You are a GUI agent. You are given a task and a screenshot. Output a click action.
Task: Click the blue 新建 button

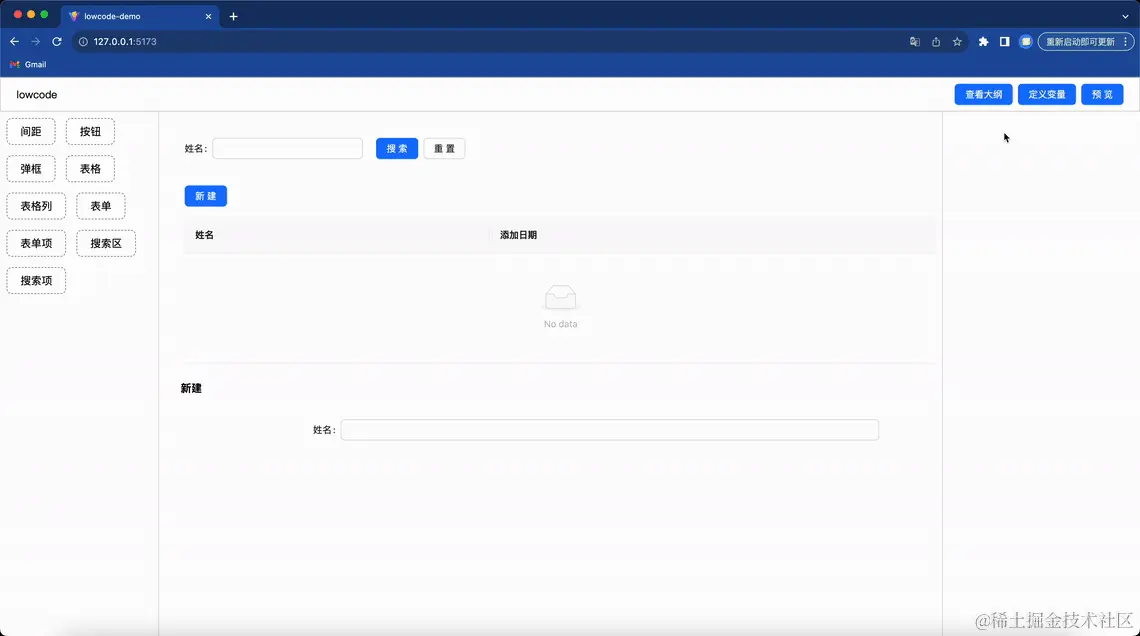click(x=206, y=196)
